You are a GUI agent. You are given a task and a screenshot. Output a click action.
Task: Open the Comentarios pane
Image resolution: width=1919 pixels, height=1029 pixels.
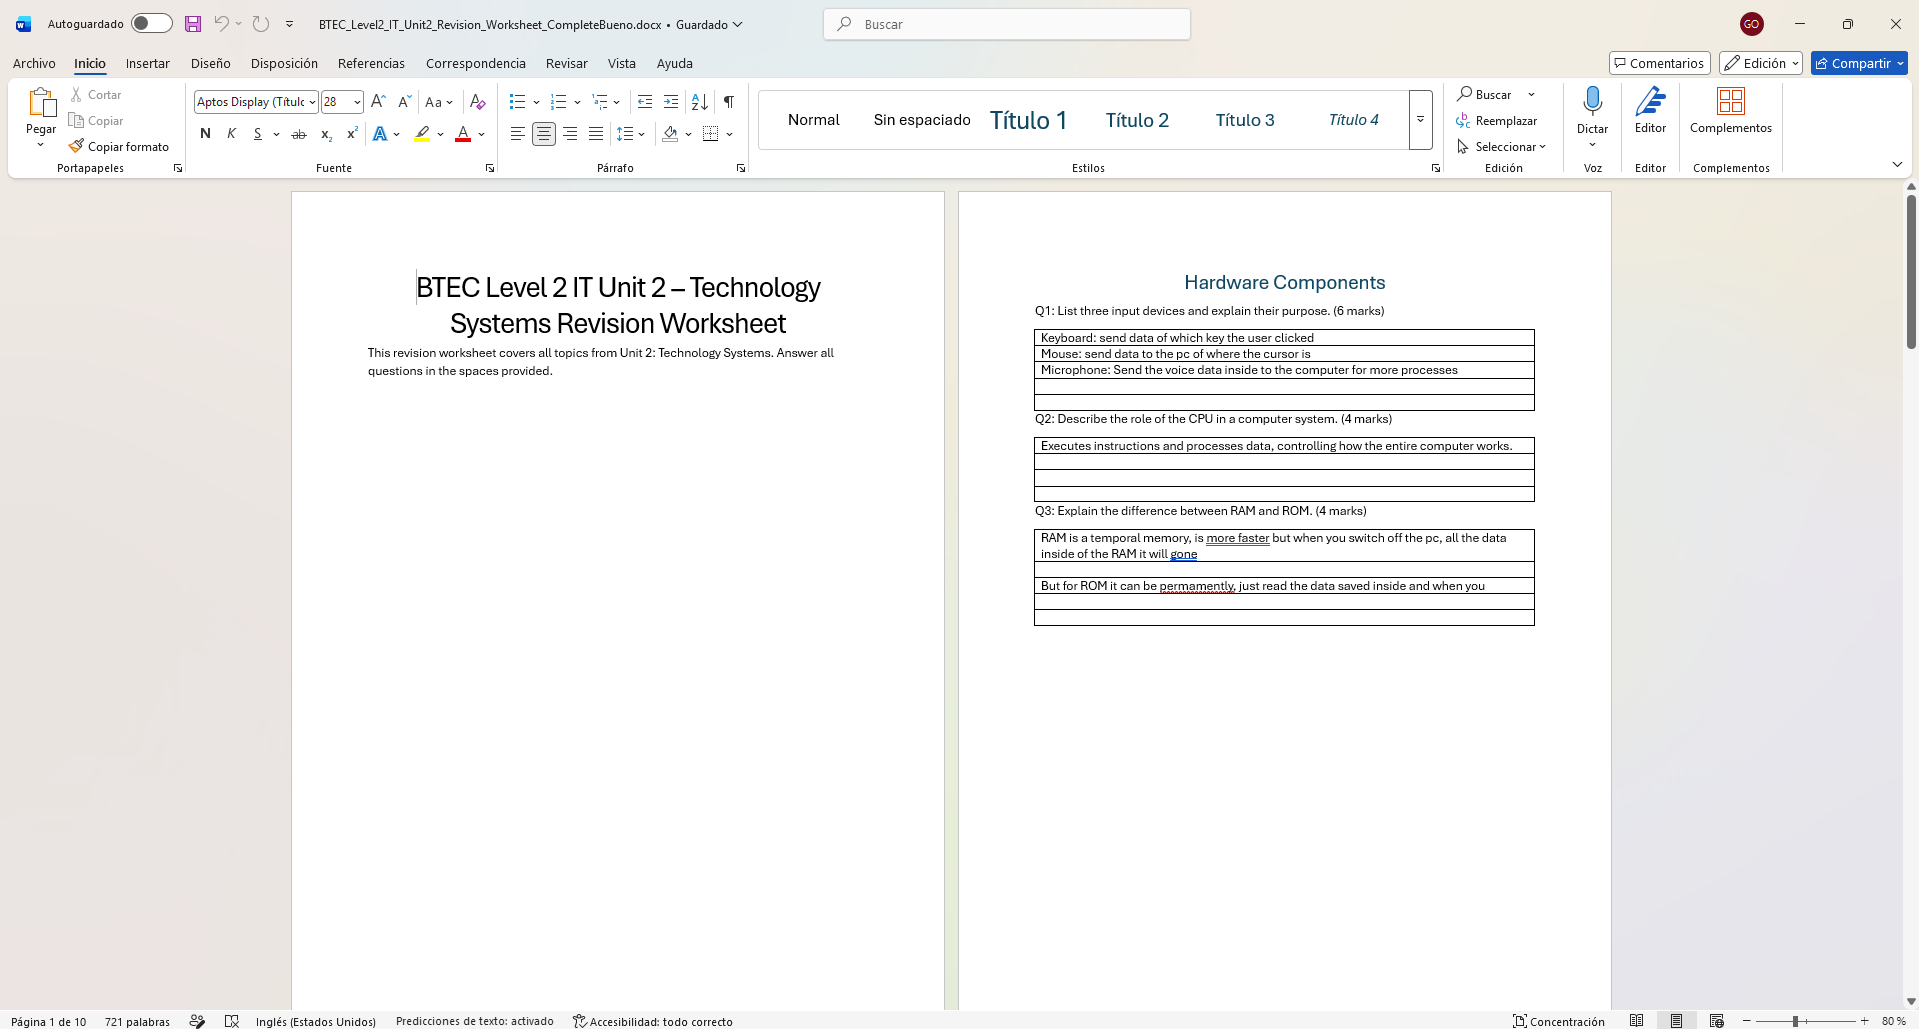1659,63
